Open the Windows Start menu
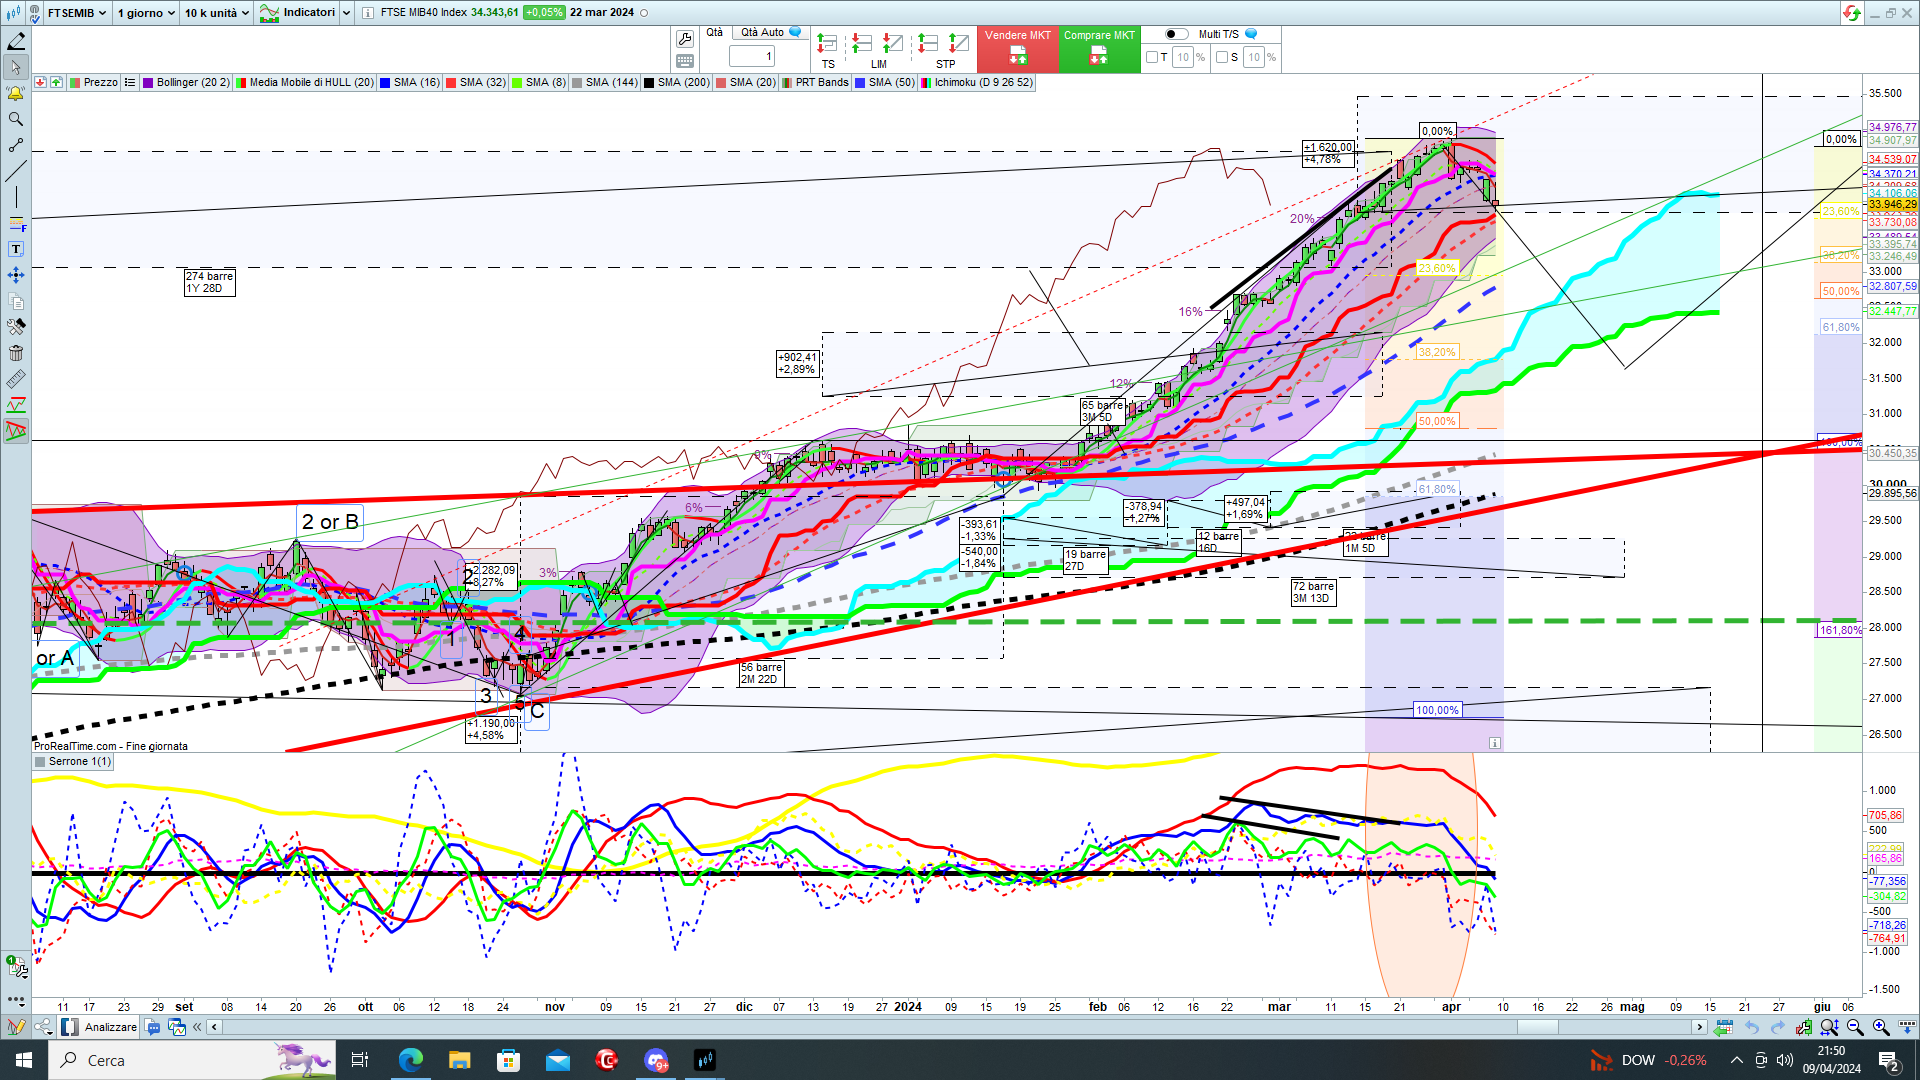This screenshot has height=1080, width=1920. pos(24,1060)
